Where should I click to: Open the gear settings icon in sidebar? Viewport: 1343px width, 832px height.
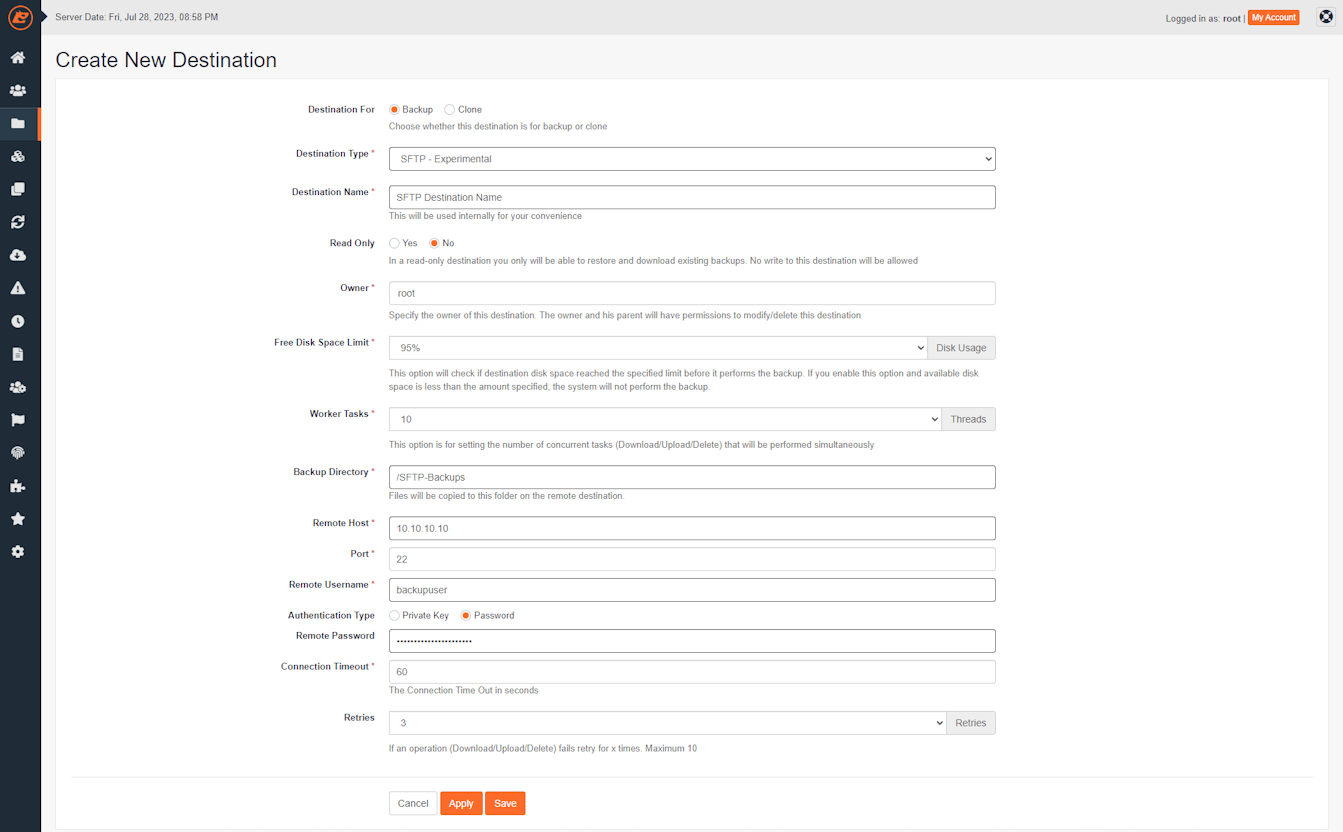click(x=18, y=552)
